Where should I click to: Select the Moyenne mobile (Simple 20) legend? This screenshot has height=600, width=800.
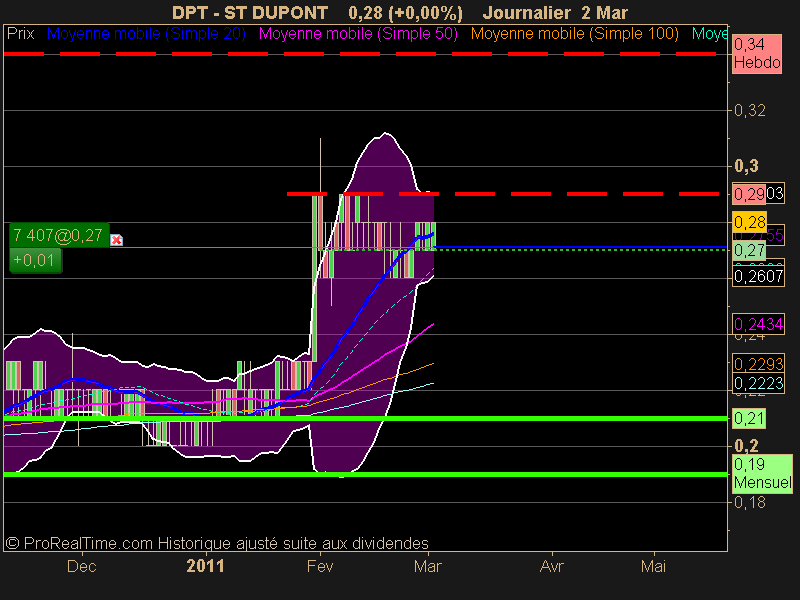click(x=146, y=34)
